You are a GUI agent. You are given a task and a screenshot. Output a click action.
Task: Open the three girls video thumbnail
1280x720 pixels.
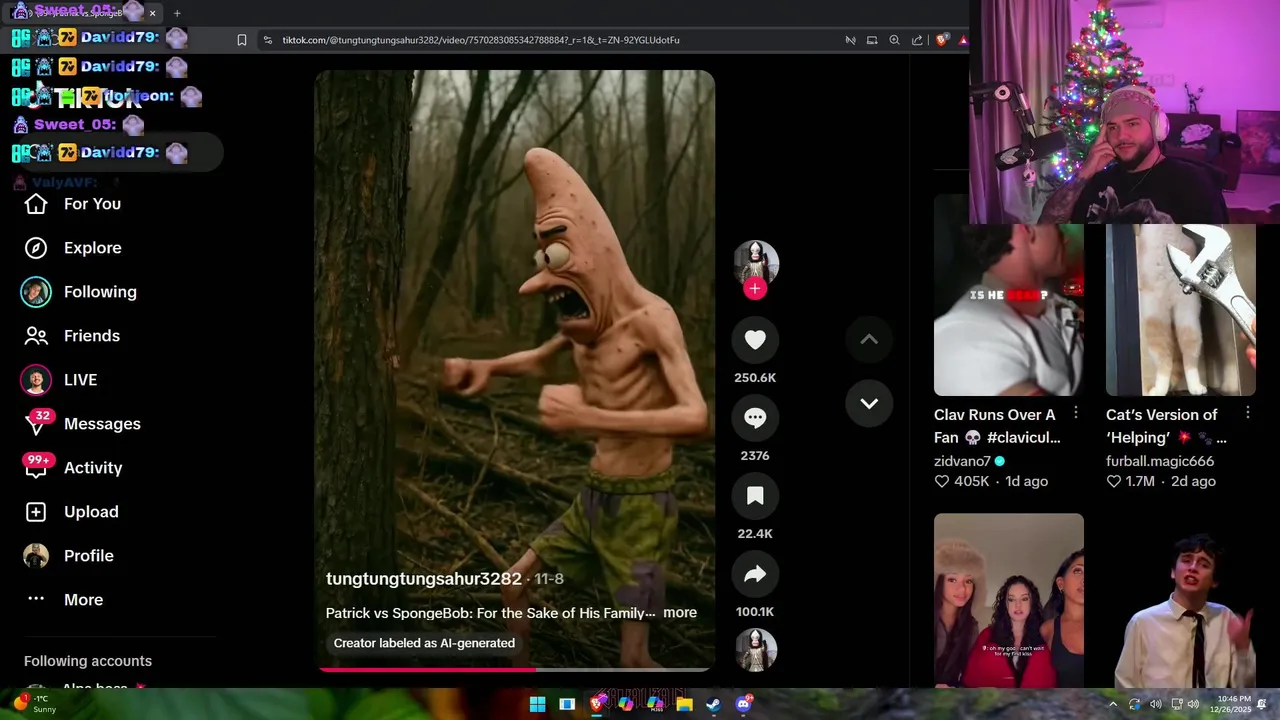pyautogui.click(x=1008, y=600)
